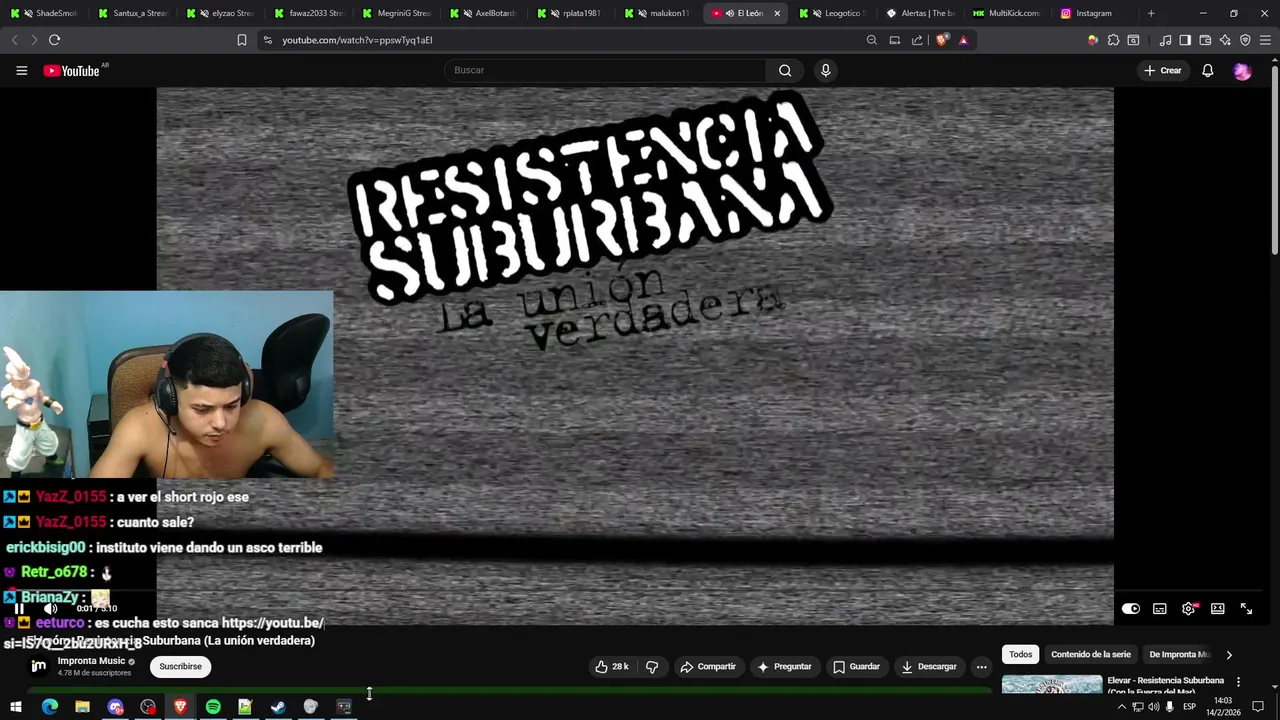Open Leo AI sparkle icon in toolbar
This screenshot has width=1280, height=720.
click(x=1225, y=40)
